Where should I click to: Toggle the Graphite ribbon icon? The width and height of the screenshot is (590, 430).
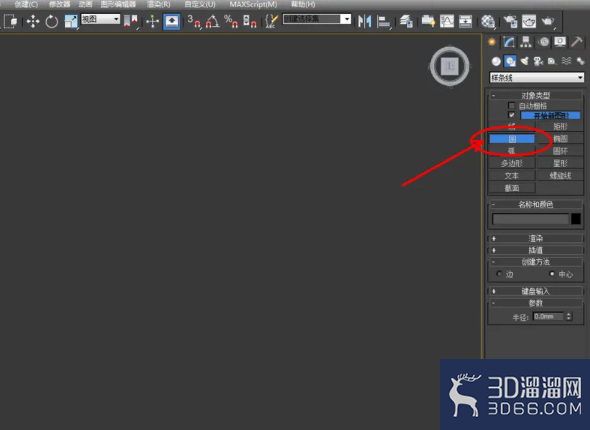pyautogui.click(x=428, y=21)
